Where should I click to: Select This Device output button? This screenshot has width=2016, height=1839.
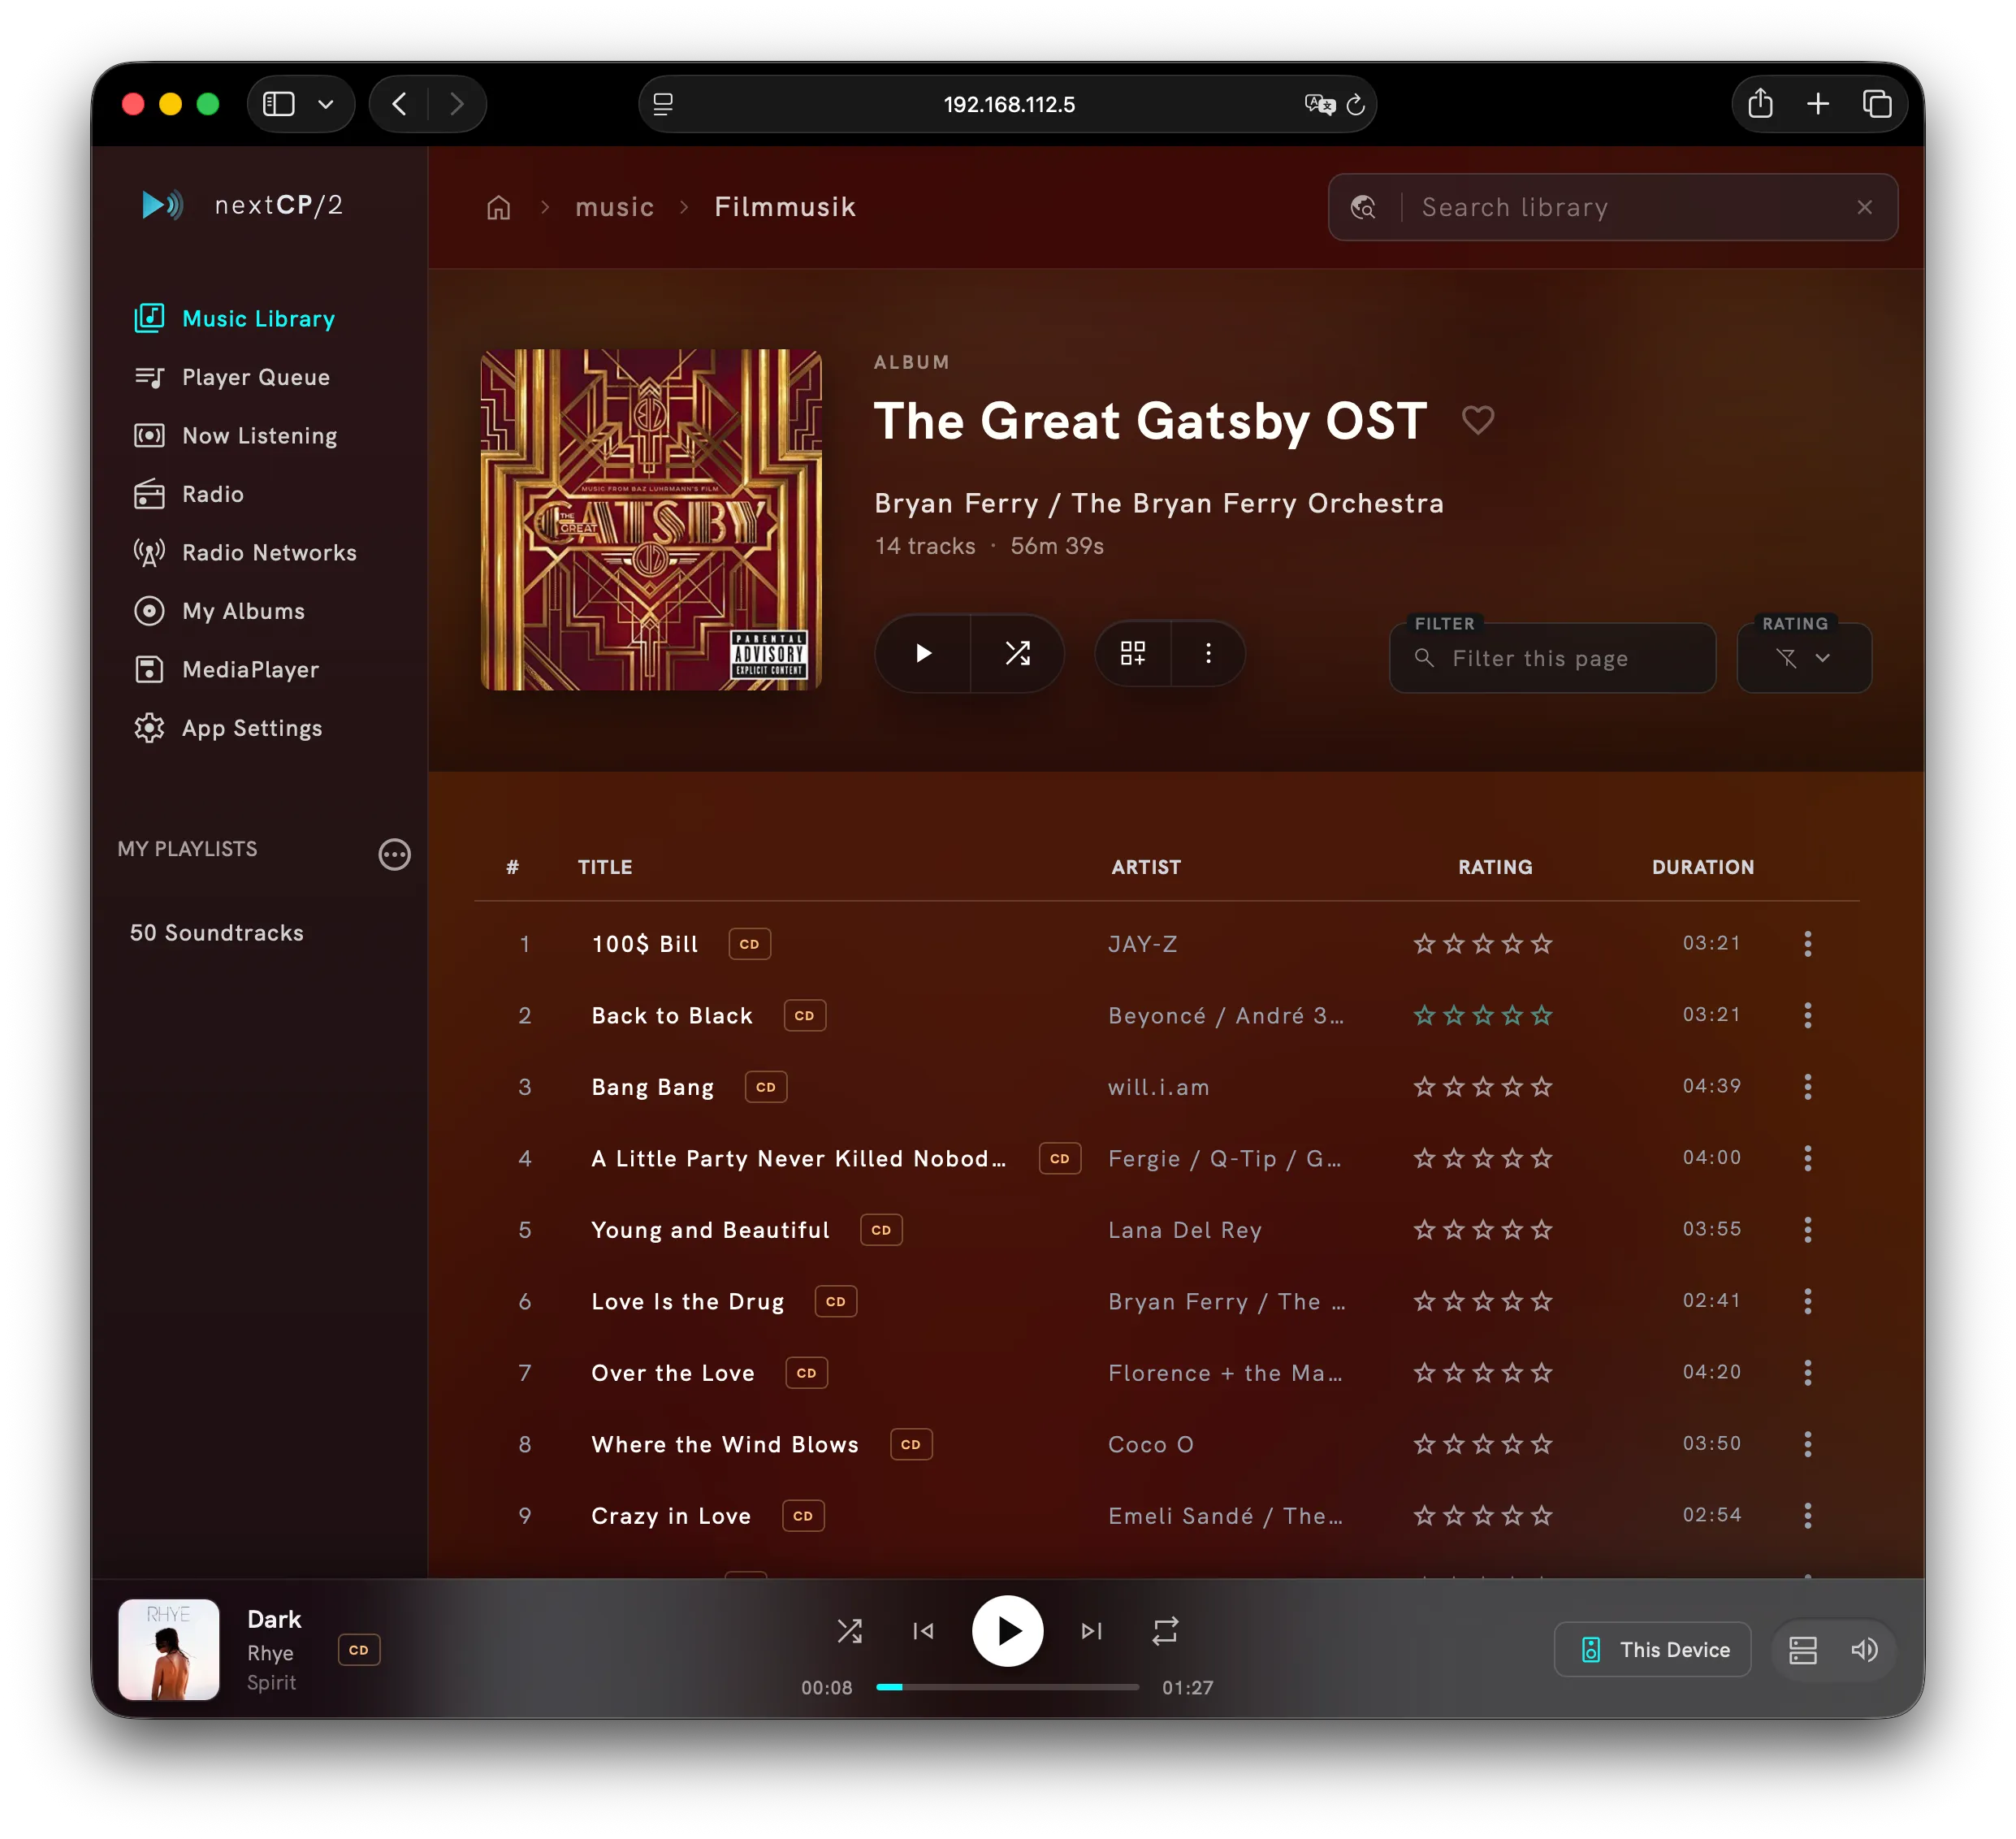[x=1652, y=1649]
